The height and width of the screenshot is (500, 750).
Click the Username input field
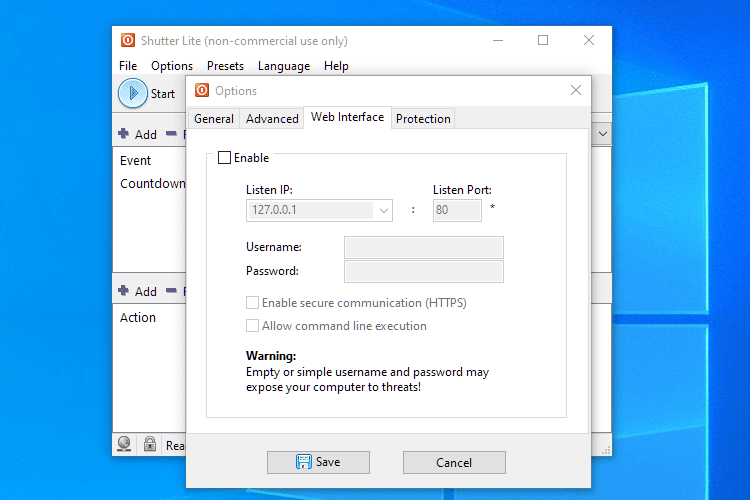tap(423, 247)
